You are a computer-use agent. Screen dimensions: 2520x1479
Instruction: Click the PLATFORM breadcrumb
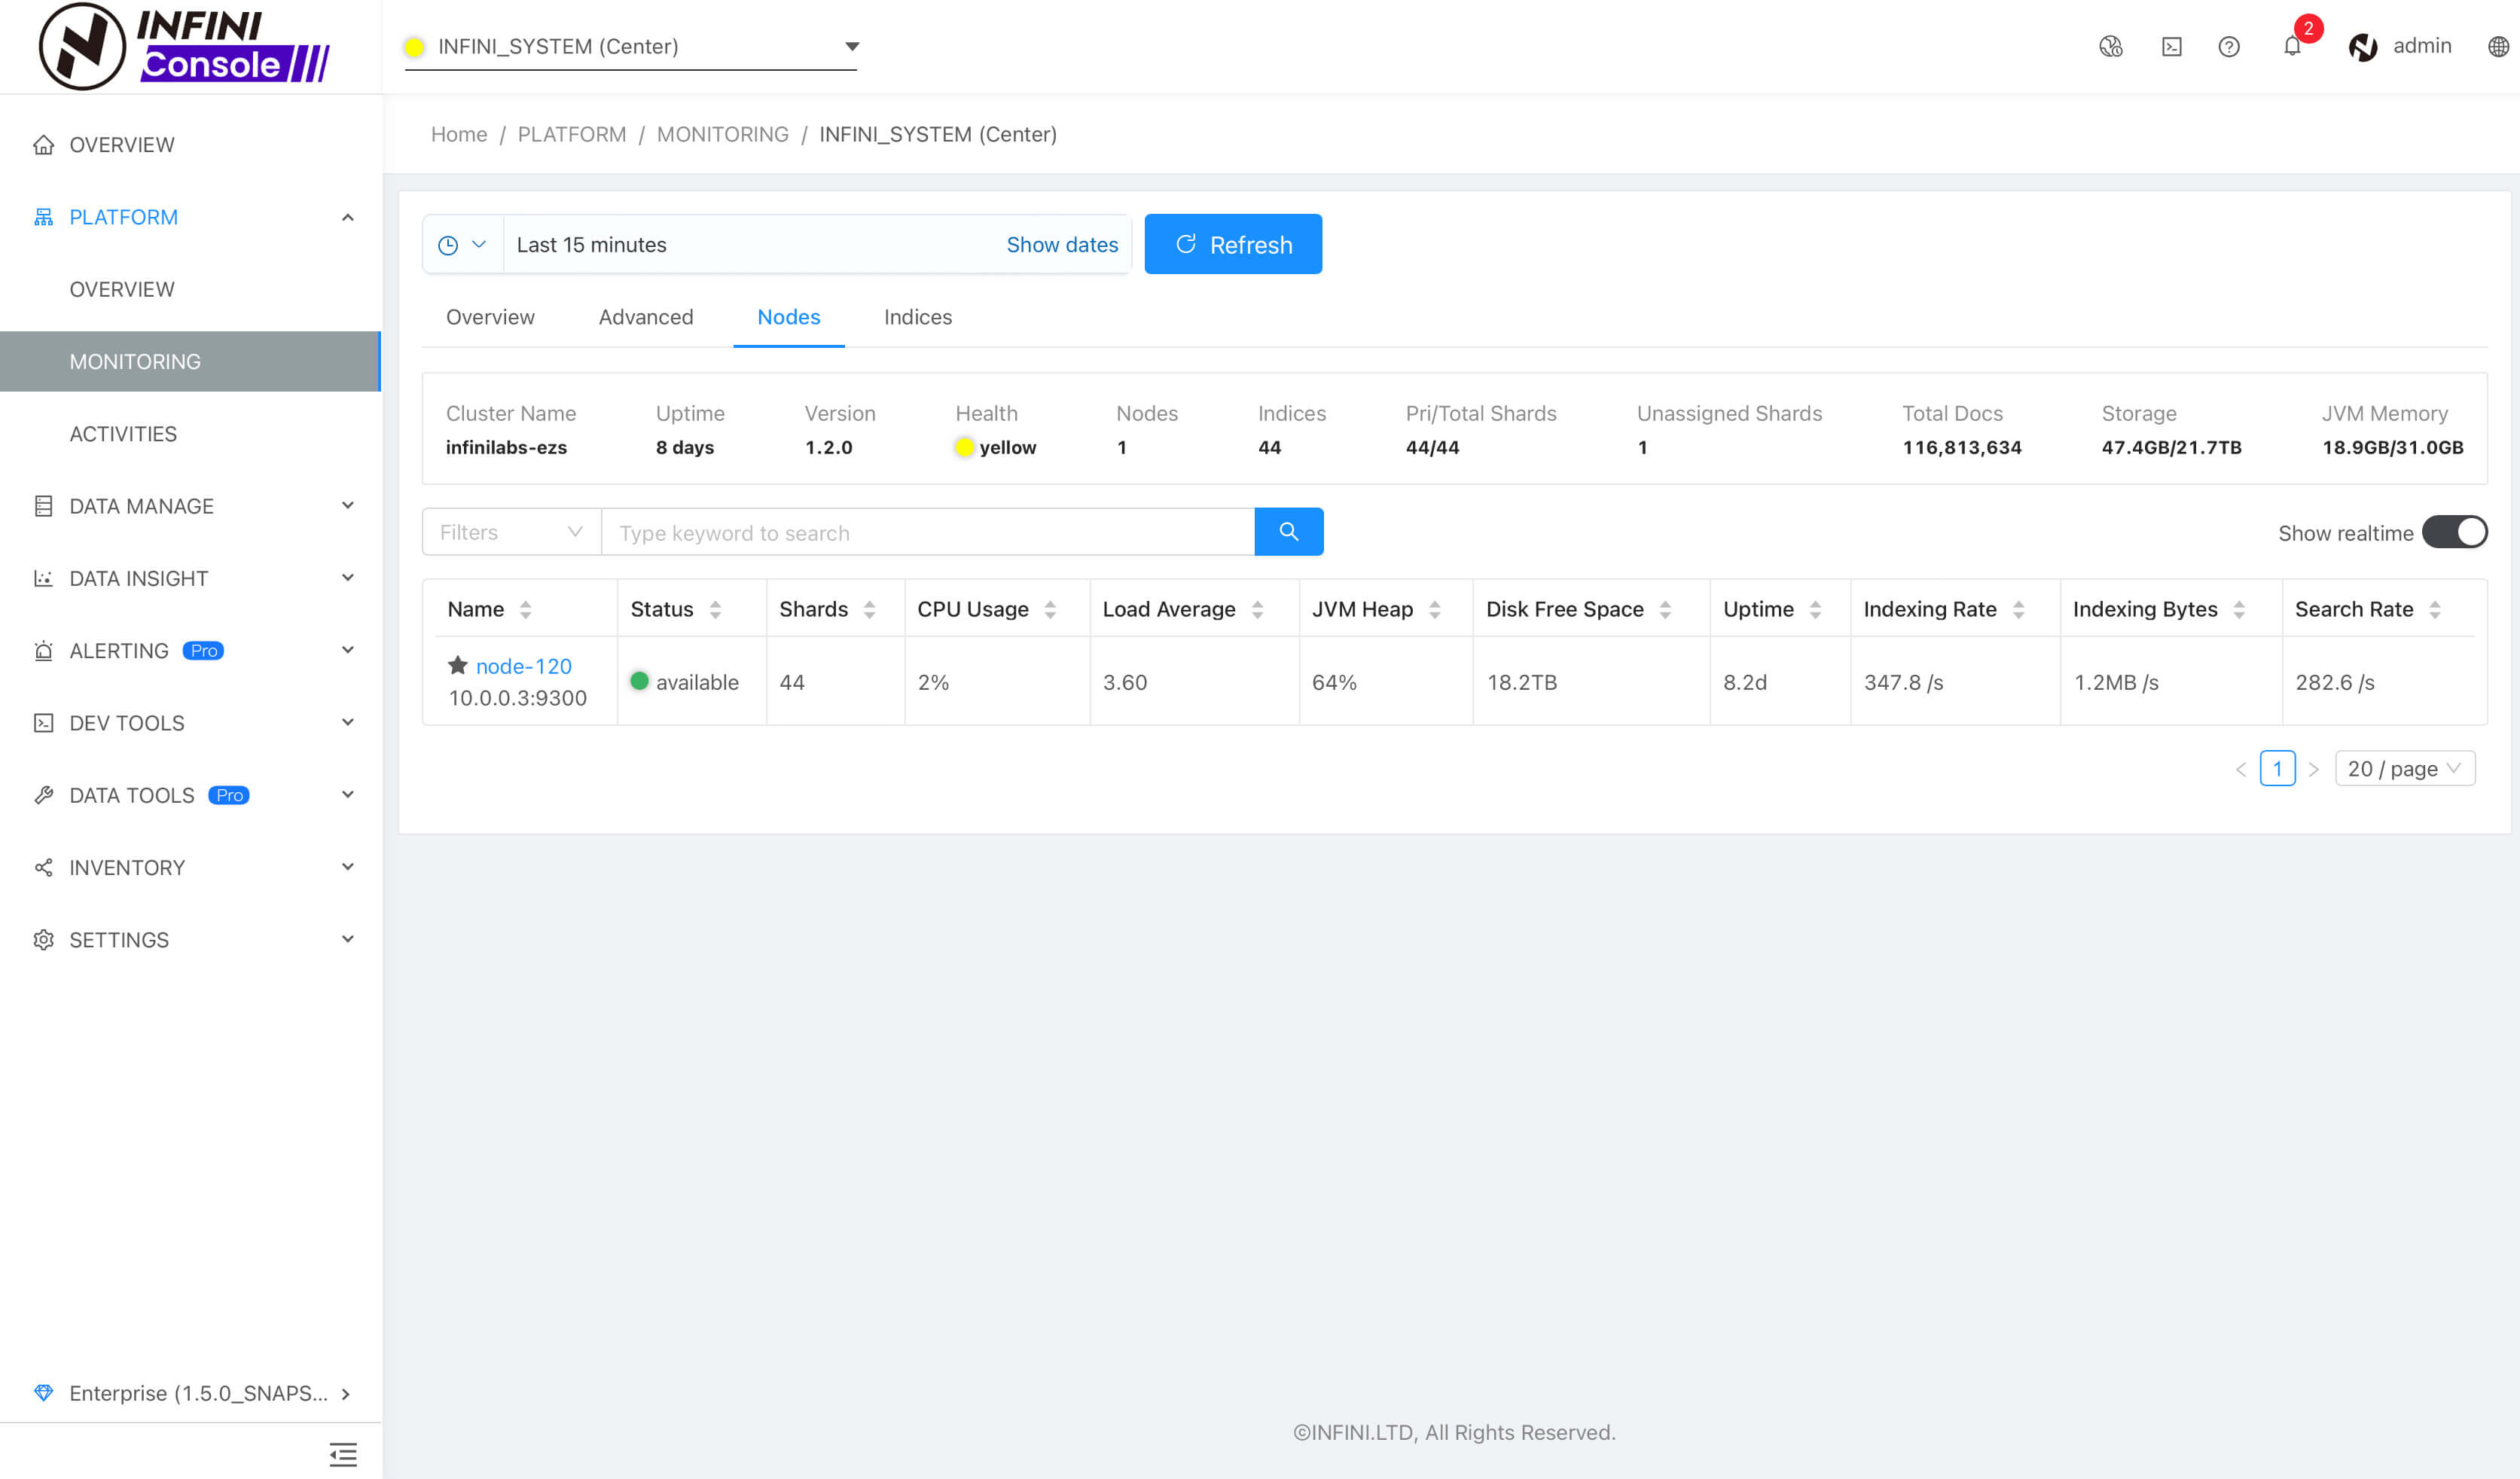point(571,134)
